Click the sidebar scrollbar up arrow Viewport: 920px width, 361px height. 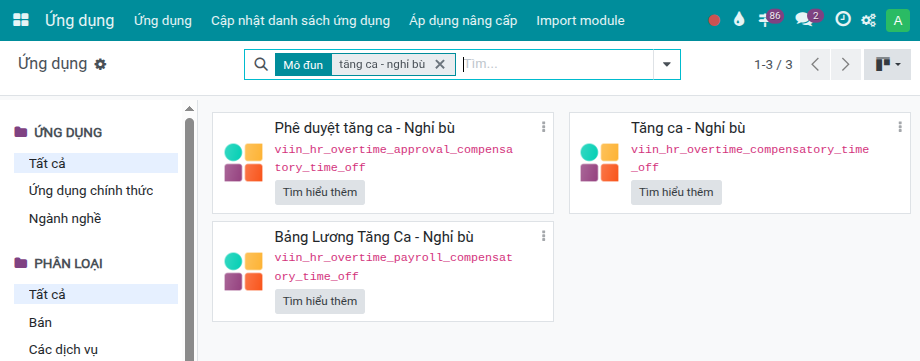click(189, 109)
